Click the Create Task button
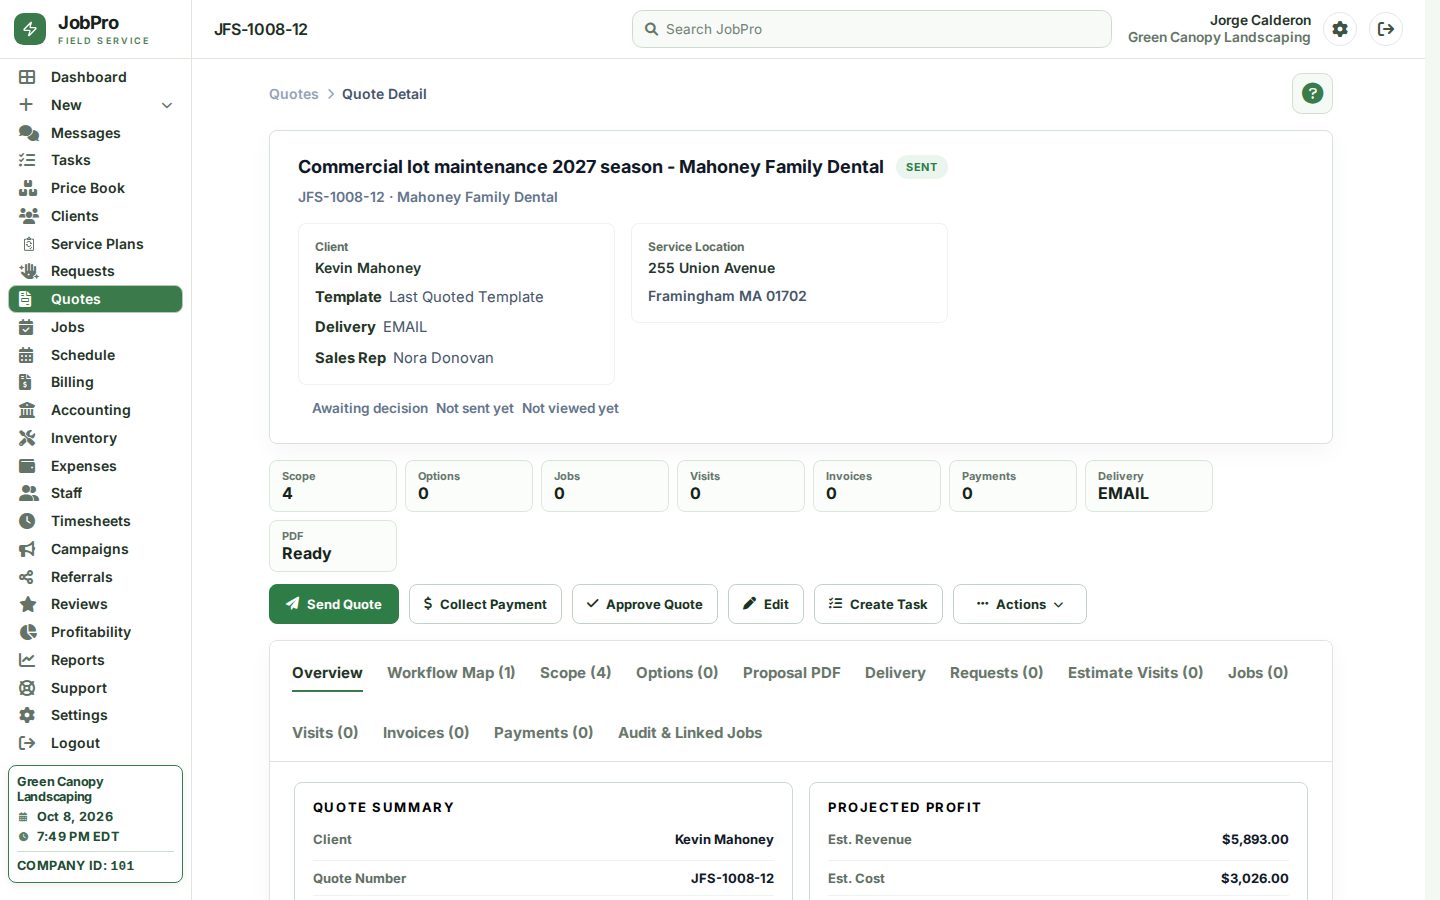The image size is (1440, 900). point(878,604)
